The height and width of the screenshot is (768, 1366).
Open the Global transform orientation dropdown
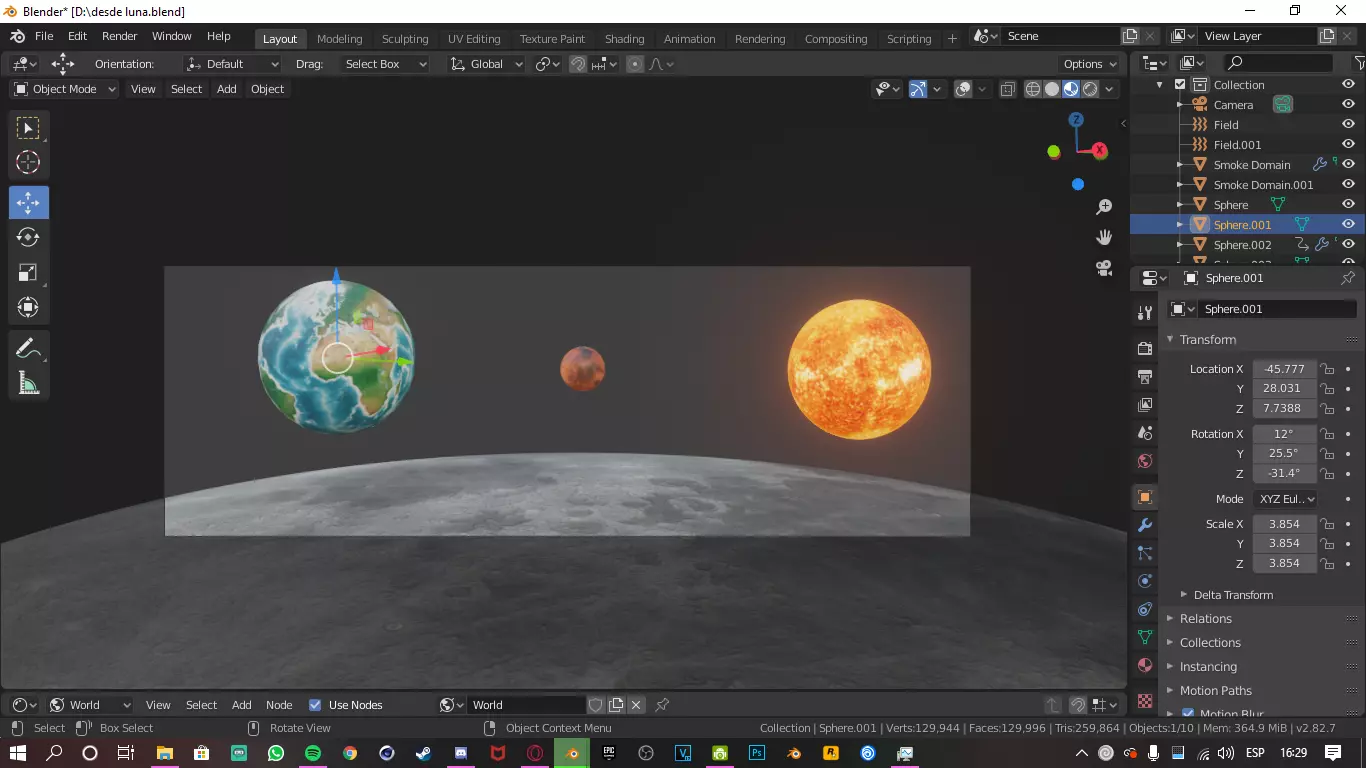(486, 64)
